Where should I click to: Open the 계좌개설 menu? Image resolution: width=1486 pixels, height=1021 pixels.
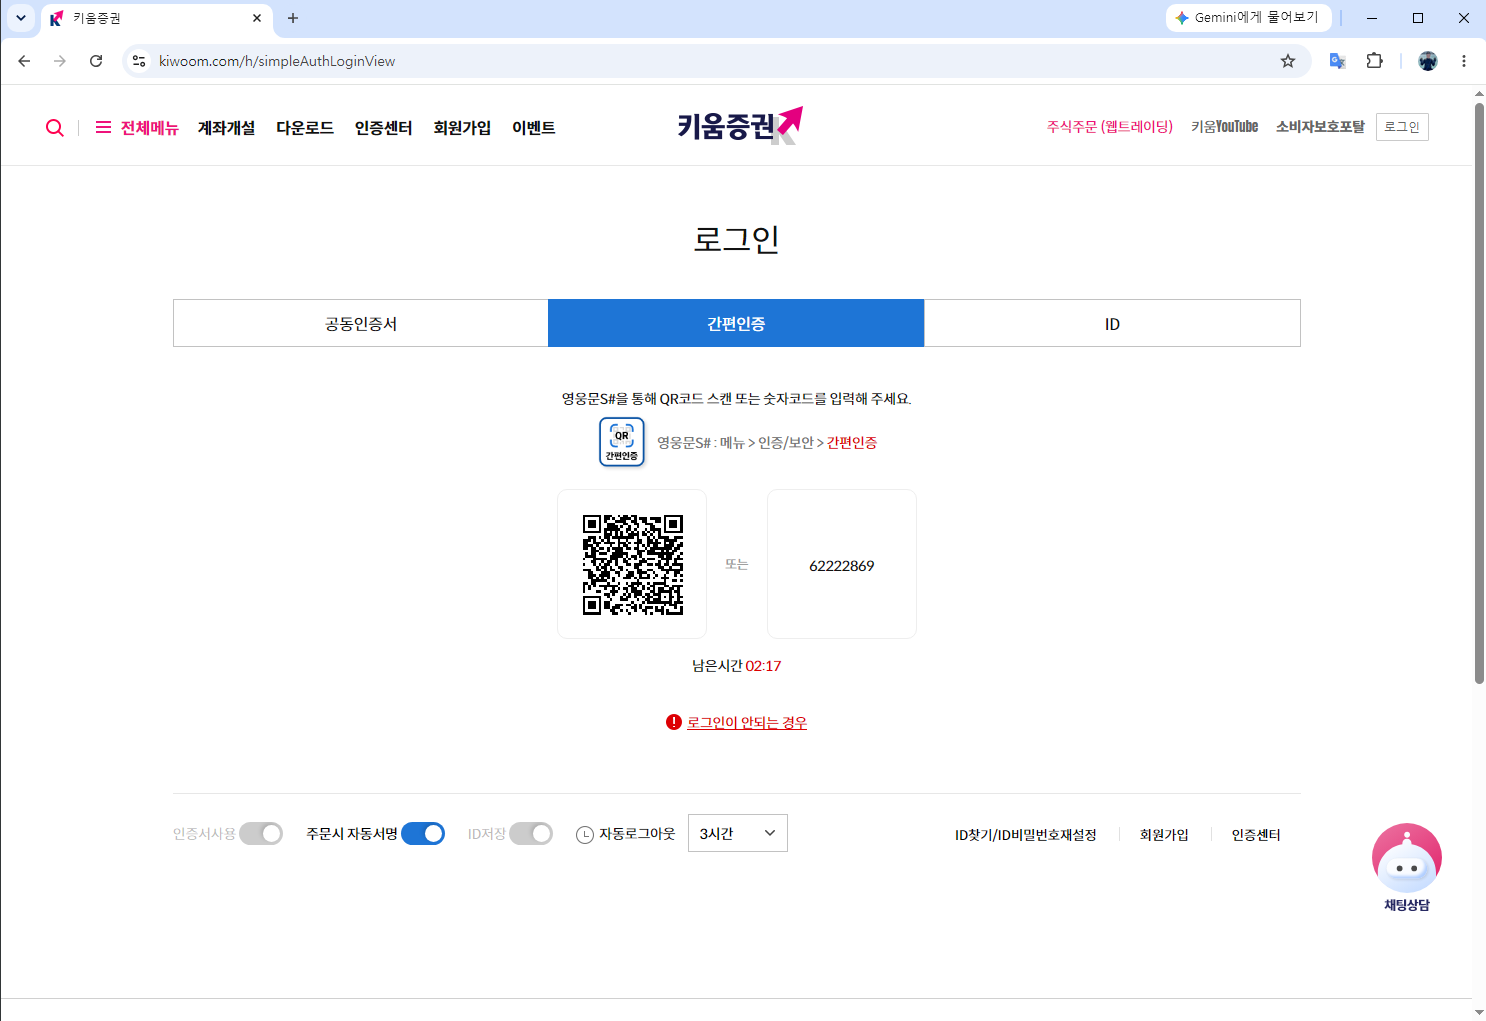[x=227, y=128]
